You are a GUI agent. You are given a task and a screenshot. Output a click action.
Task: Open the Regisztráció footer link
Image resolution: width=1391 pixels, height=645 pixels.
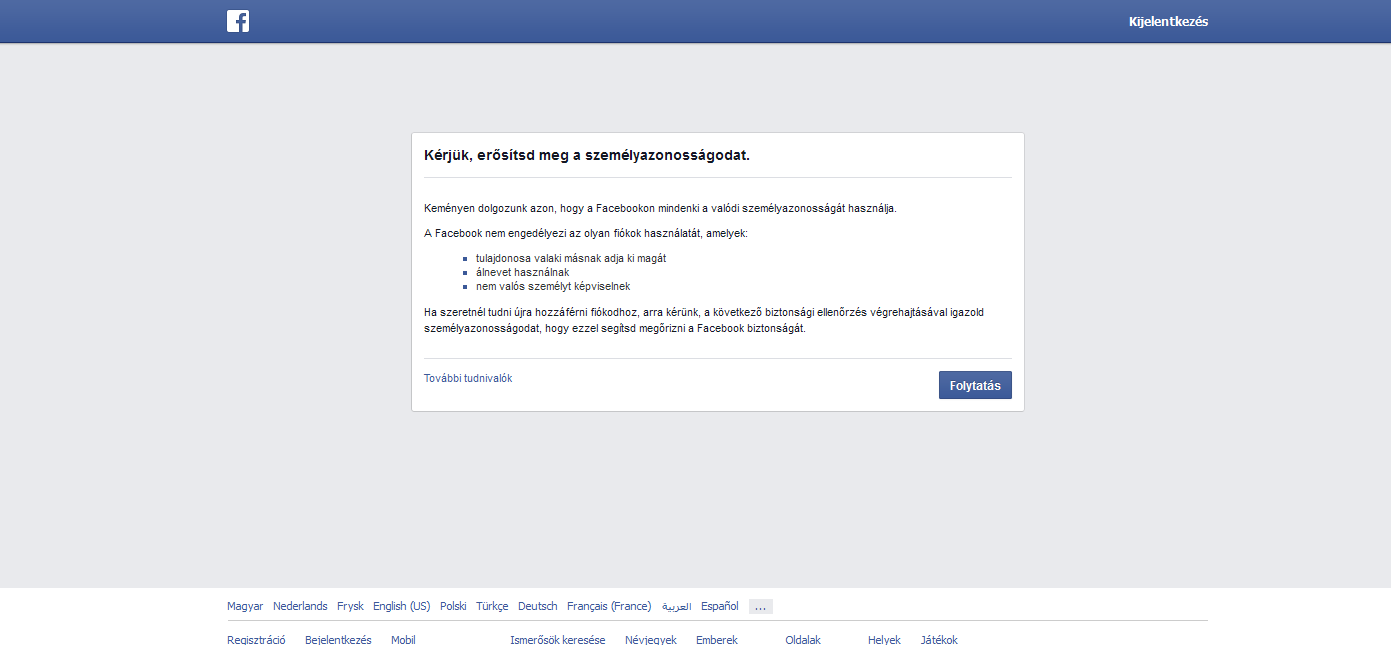pyautogui.click(x=256, y=639)
